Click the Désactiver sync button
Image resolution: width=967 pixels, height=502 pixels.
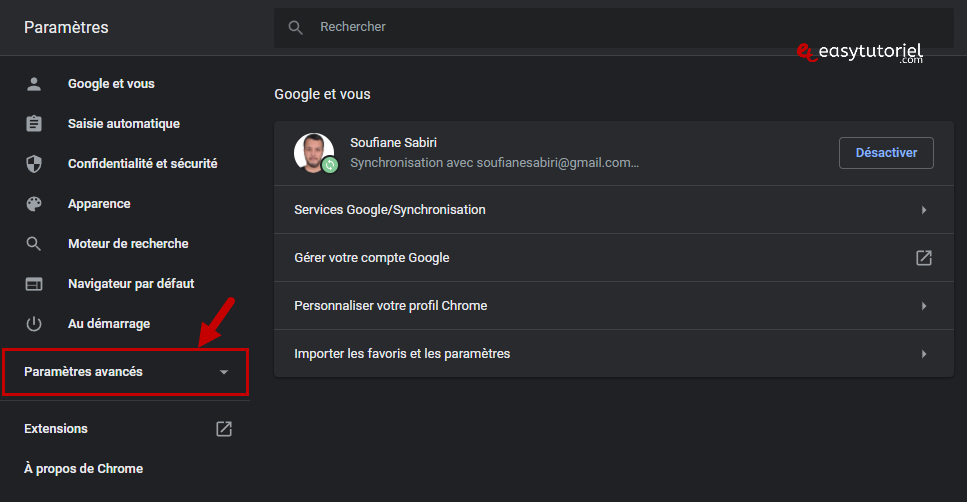(886, 153)
